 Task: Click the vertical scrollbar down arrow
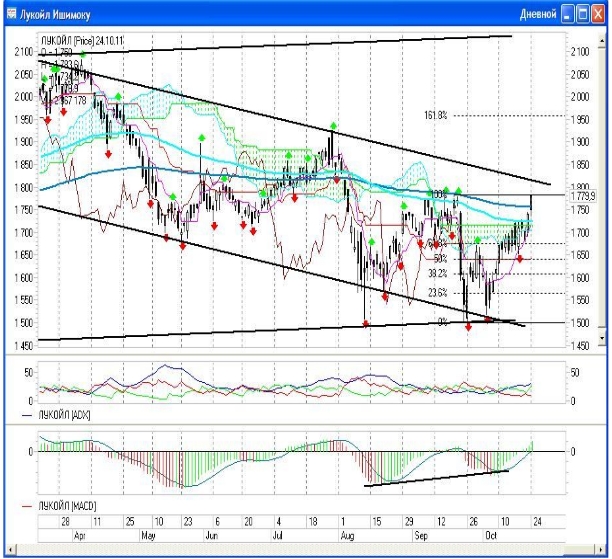coord(601,338)
